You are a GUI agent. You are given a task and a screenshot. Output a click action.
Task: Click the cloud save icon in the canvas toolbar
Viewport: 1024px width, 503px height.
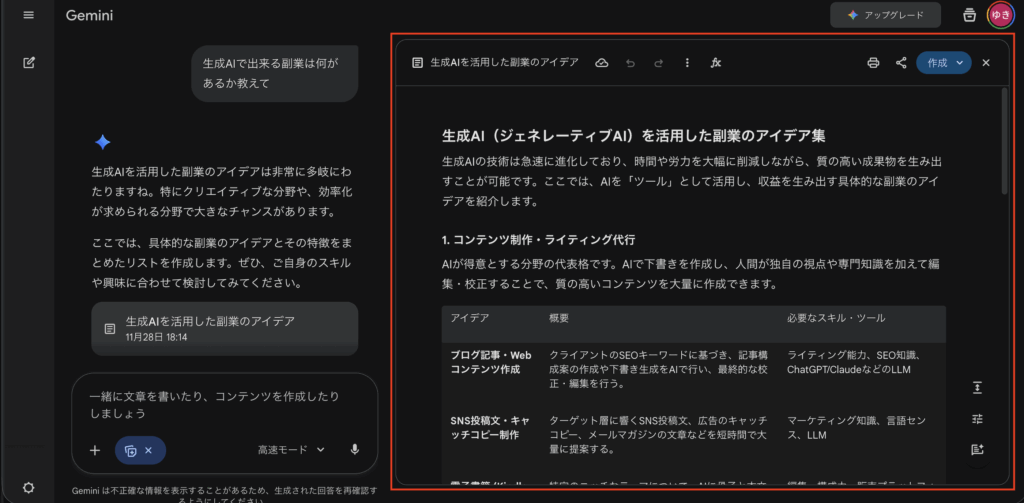(601, 62)
